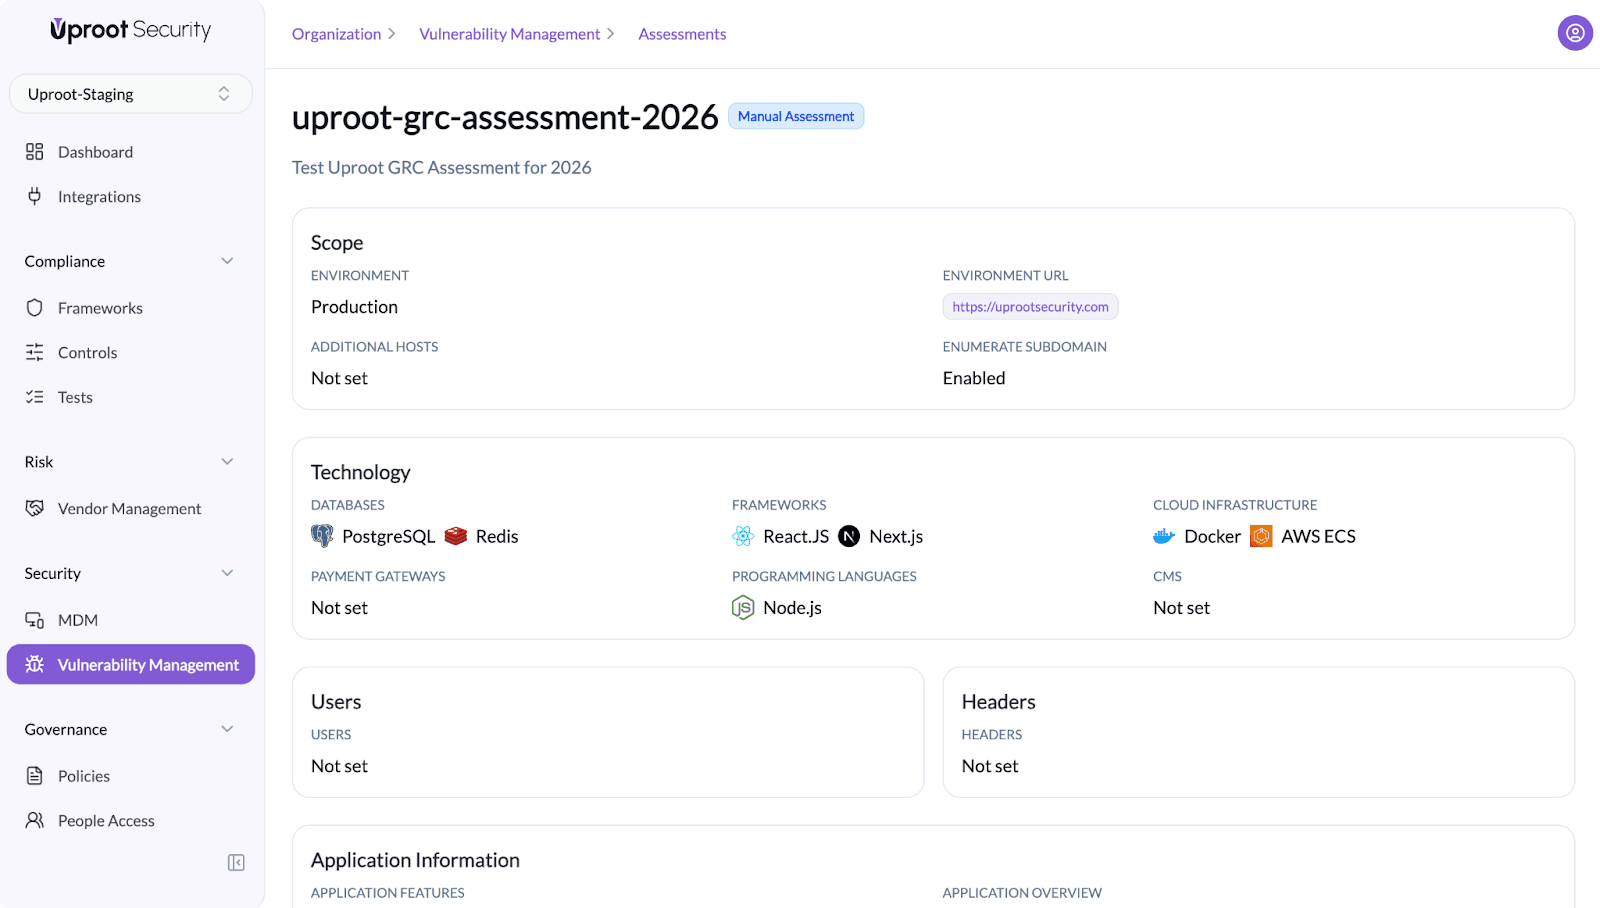Click the Docker whale icon

click(1164, 536)
